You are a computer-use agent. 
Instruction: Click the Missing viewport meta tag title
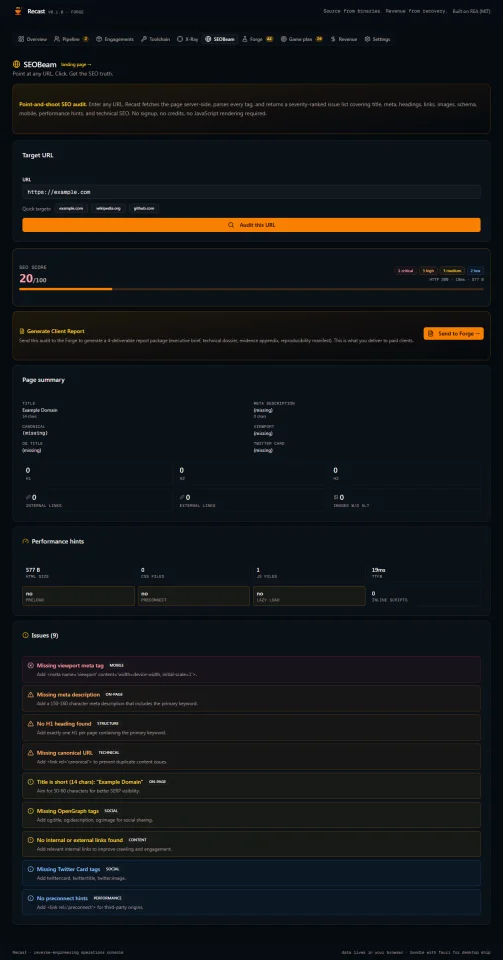tap(70, 665)
